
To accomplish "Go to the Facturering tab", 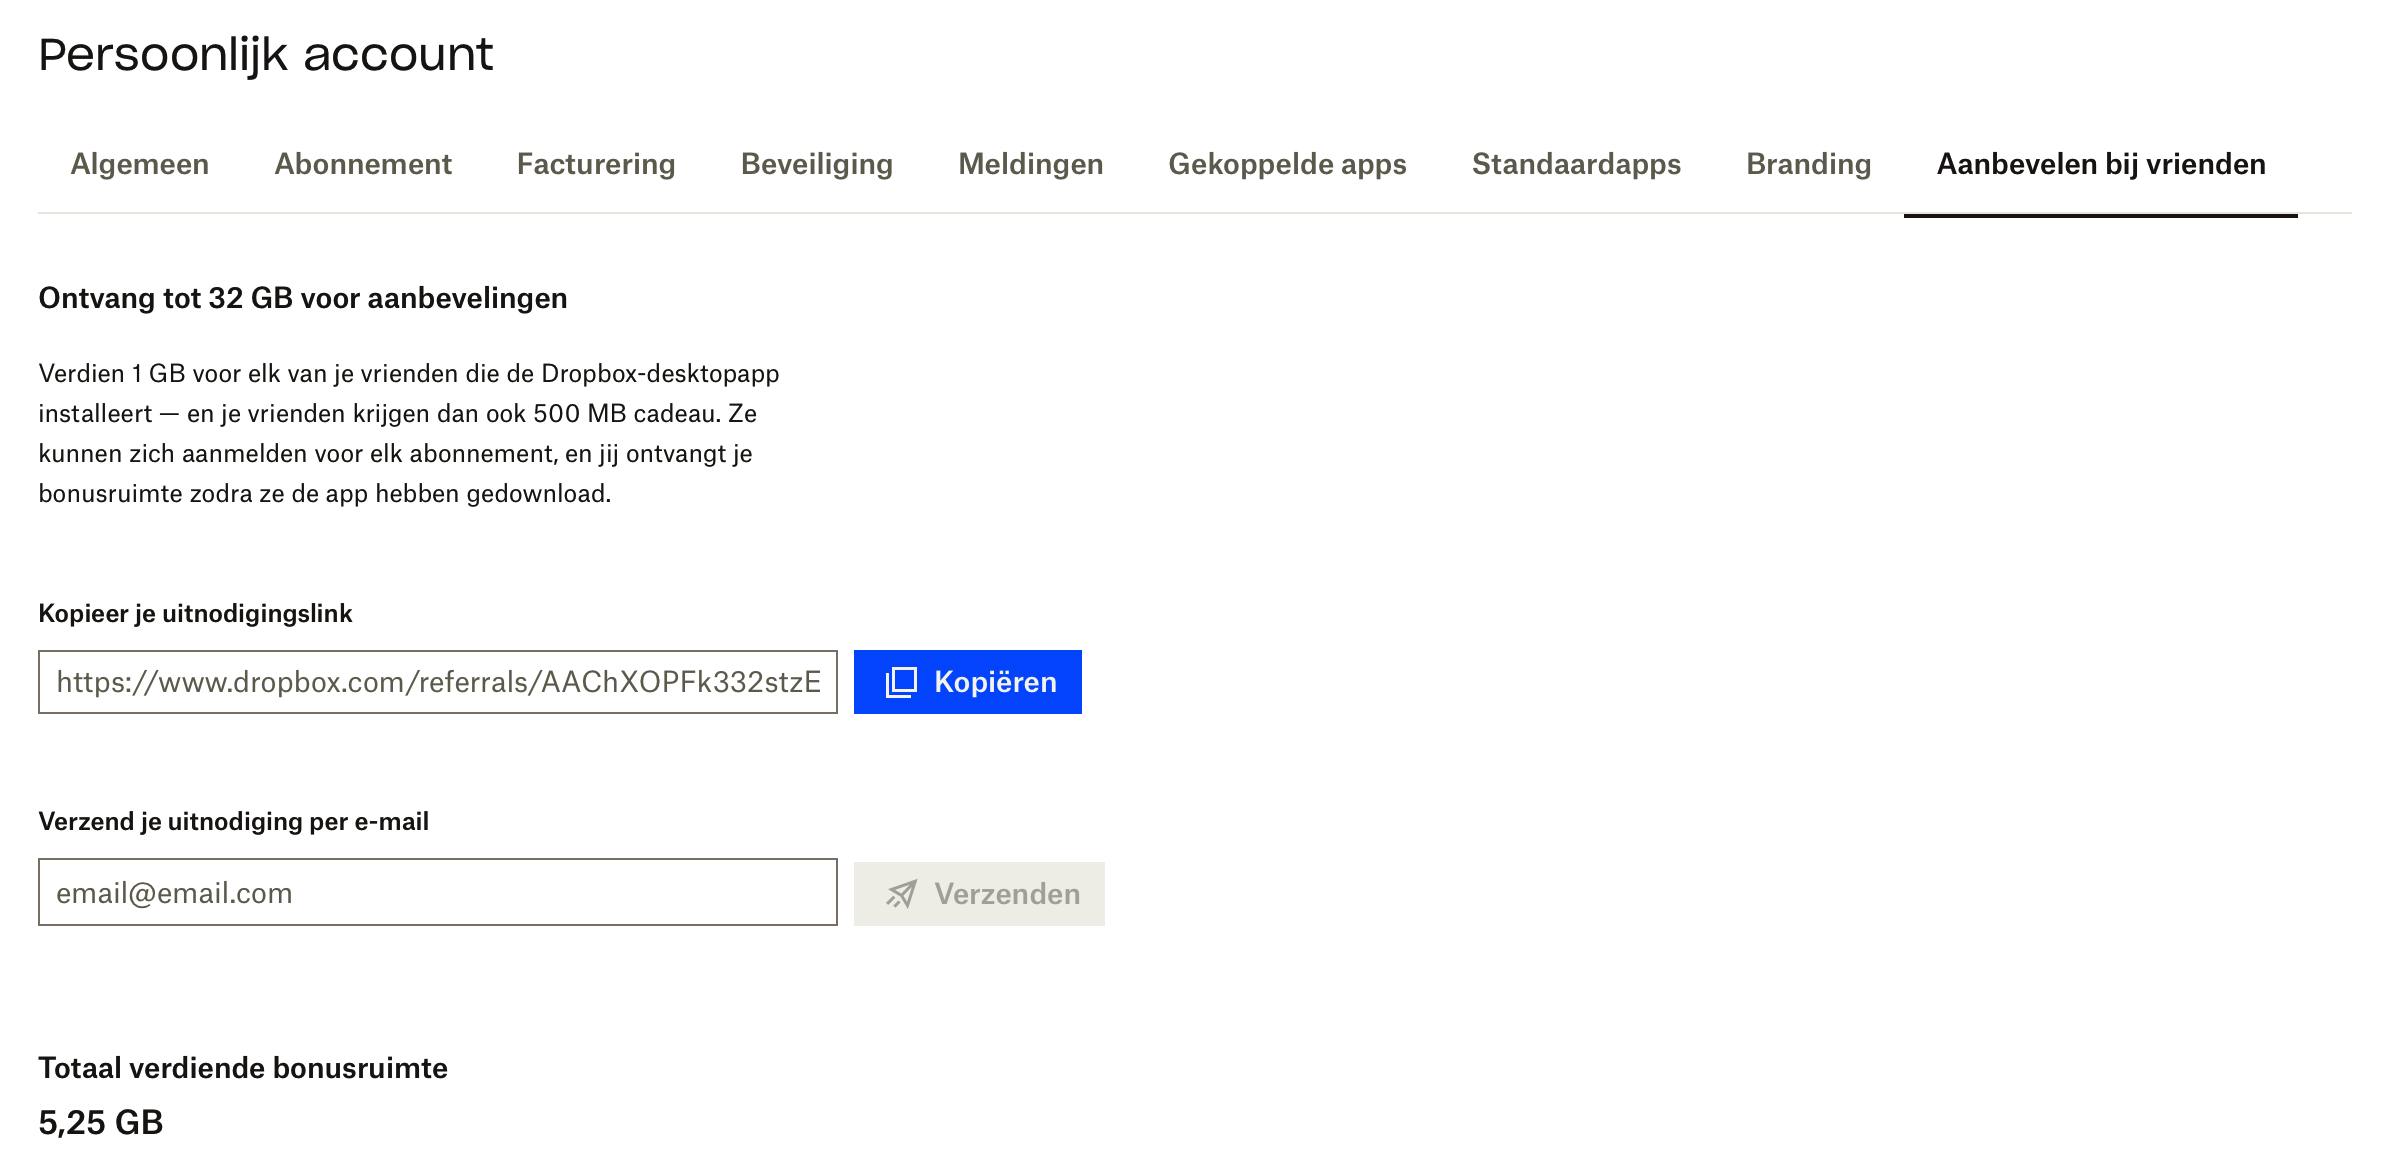I will tap(596, 164).
